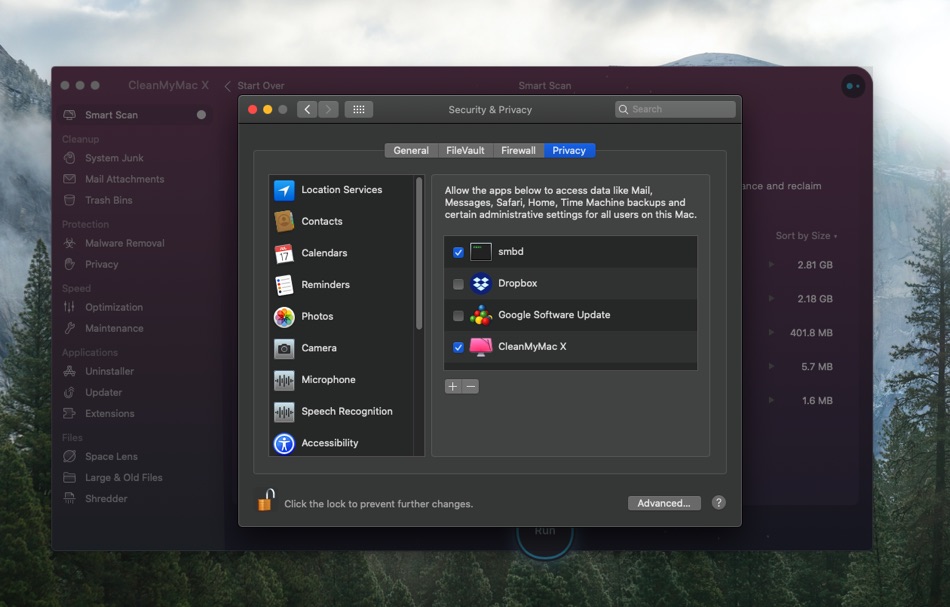
Task: Open Speech Recognition privacy category
Action: point(342,411)
